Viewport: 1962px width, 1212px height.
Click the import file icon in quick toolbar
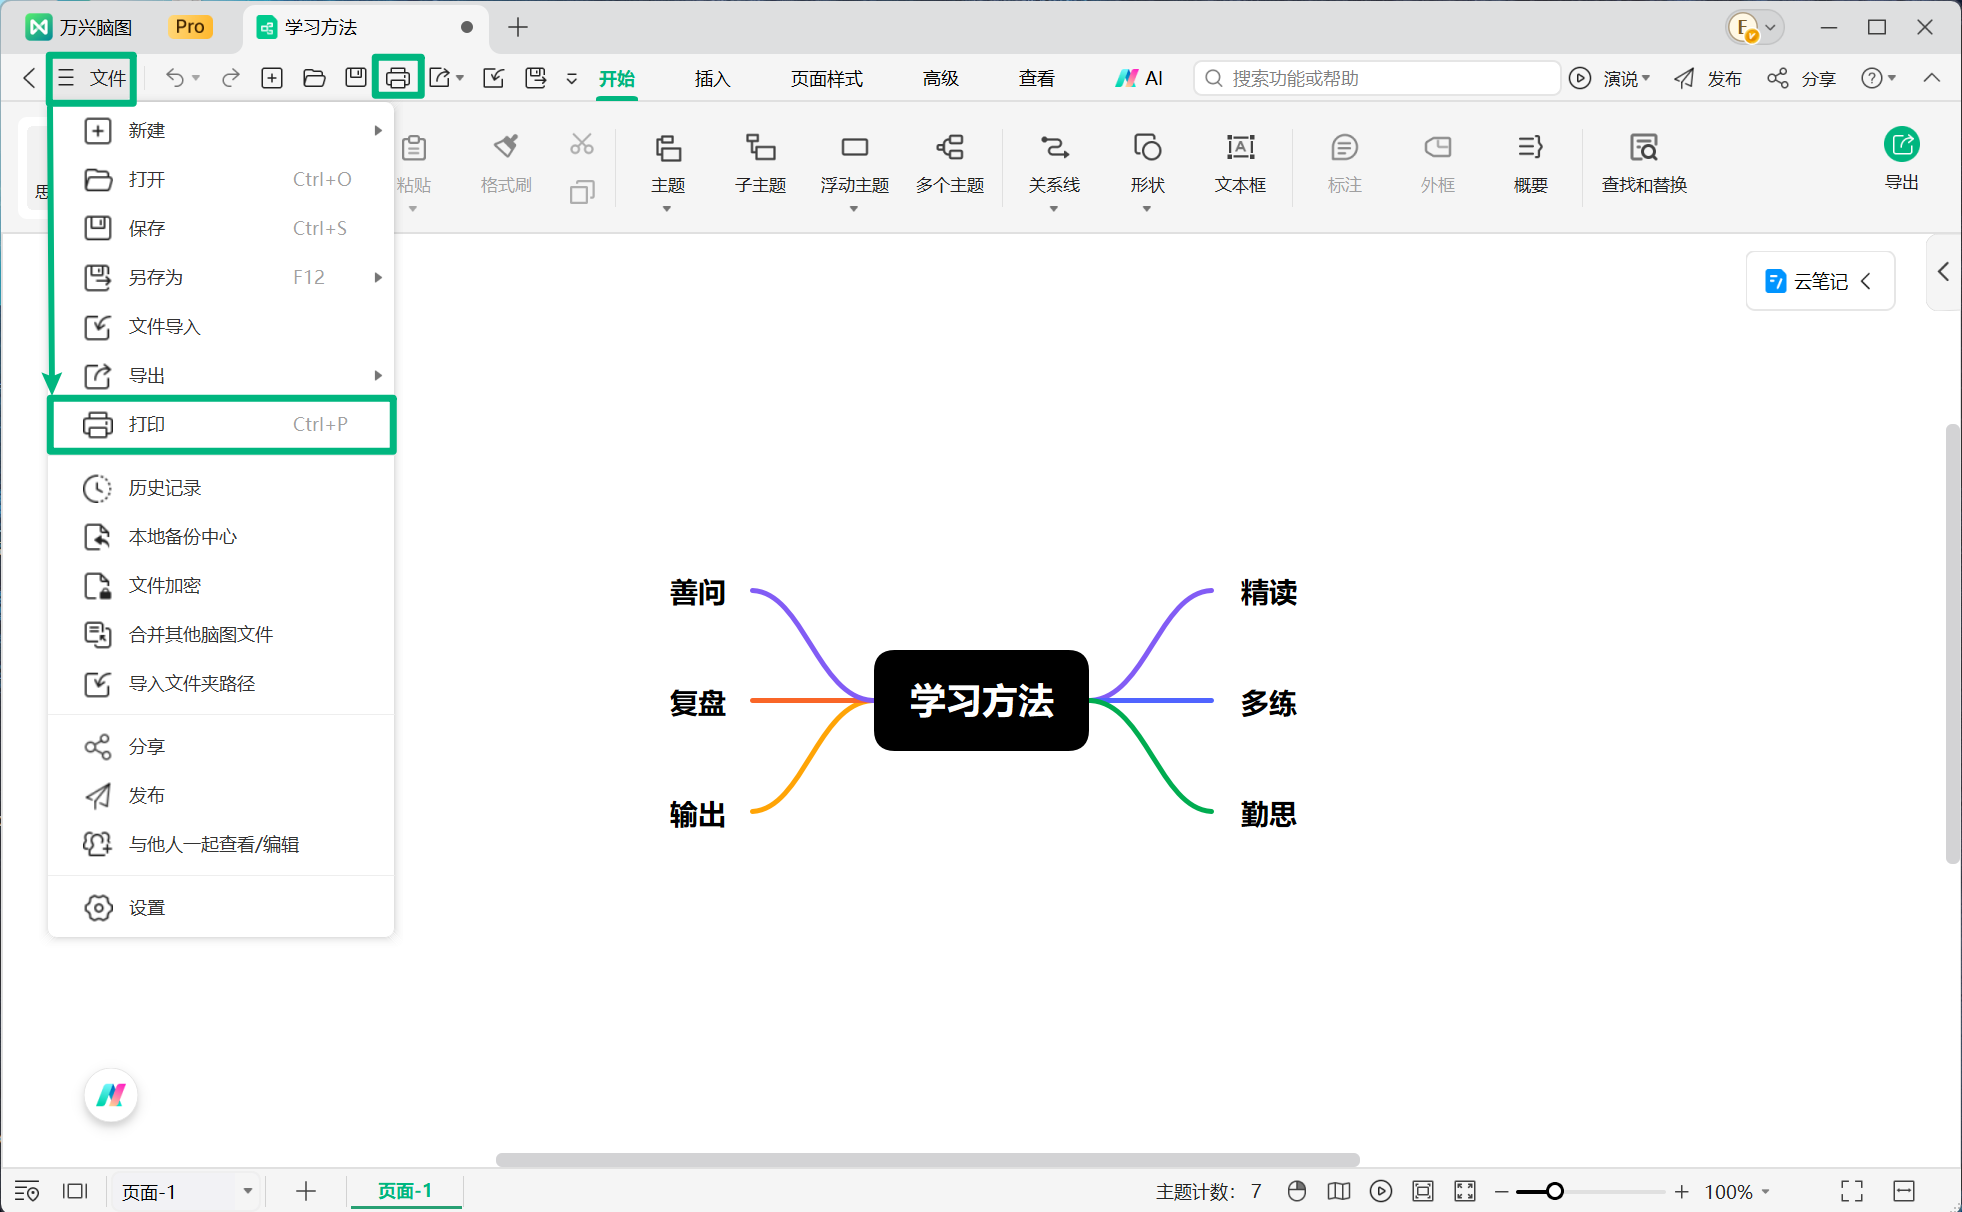tap(494, 78)
